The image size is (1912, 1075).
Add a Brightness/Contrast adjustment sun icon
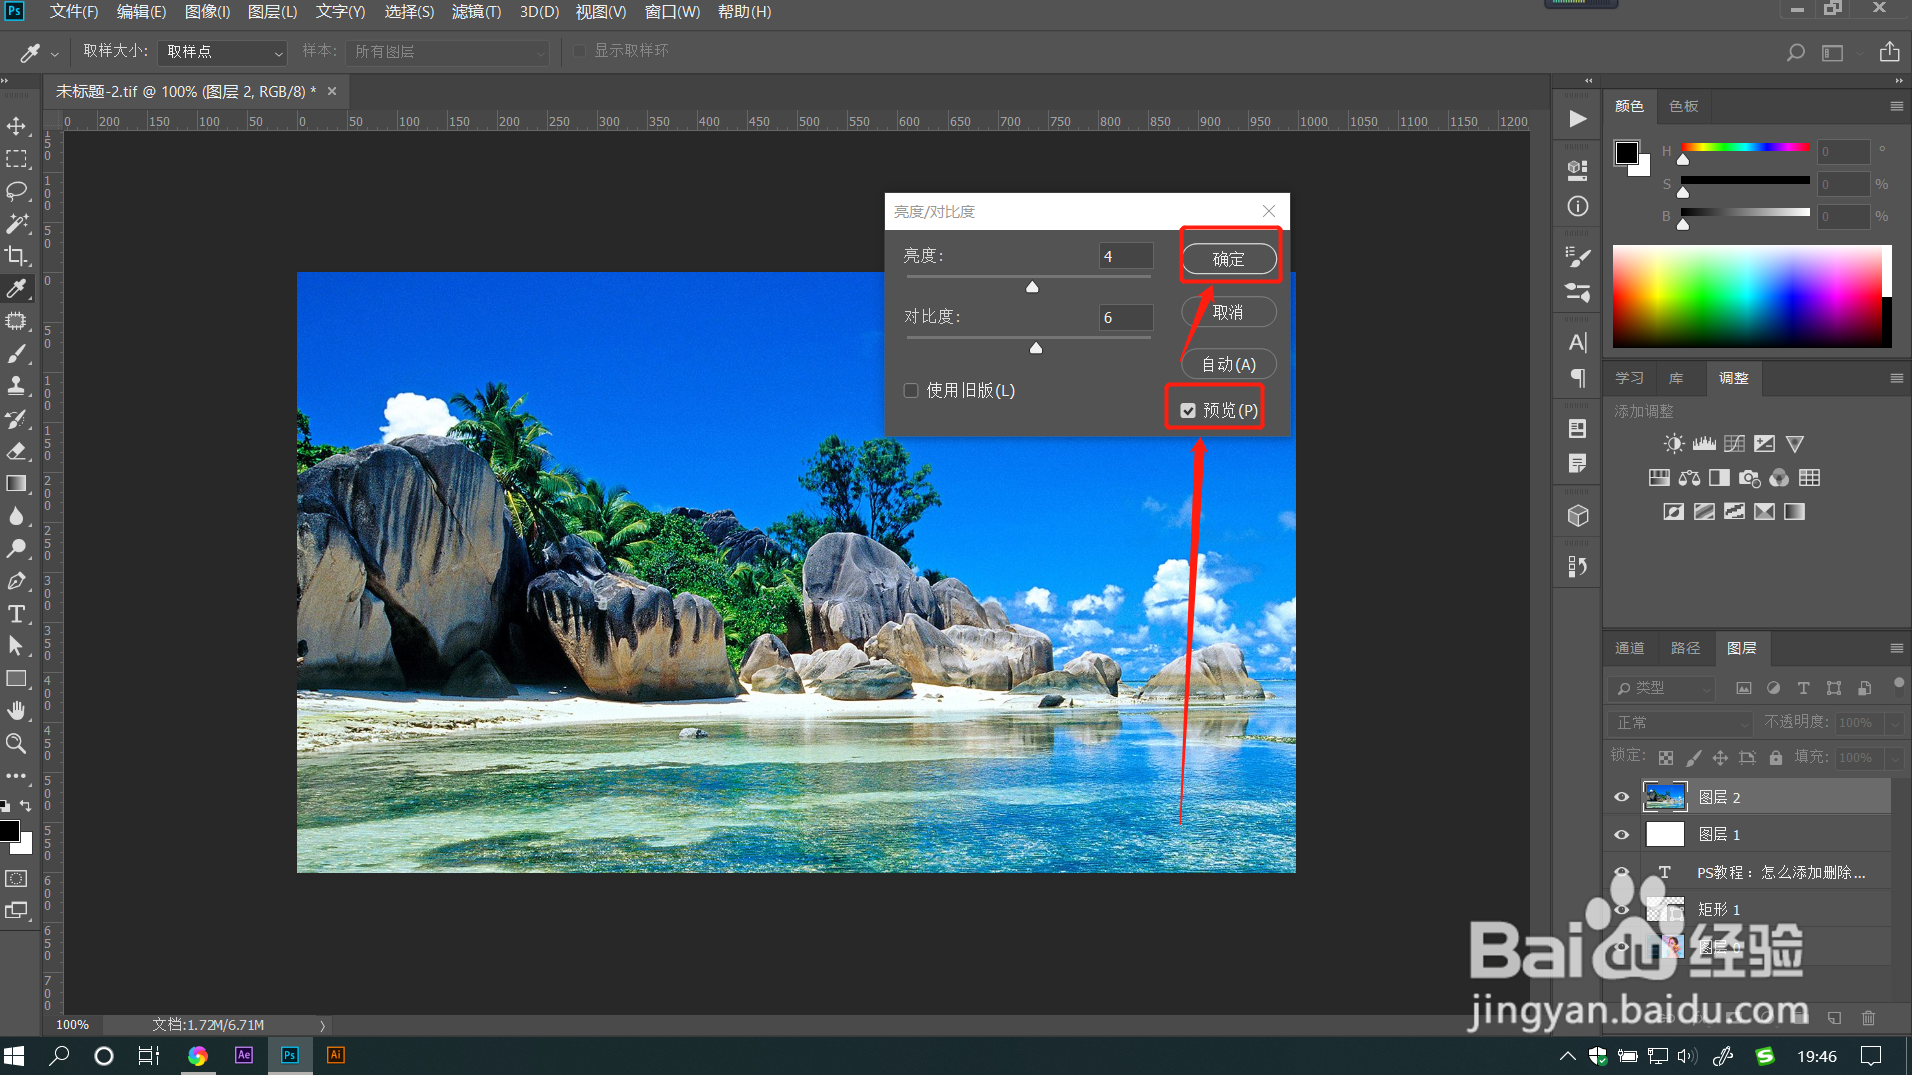pos(1674,443)
